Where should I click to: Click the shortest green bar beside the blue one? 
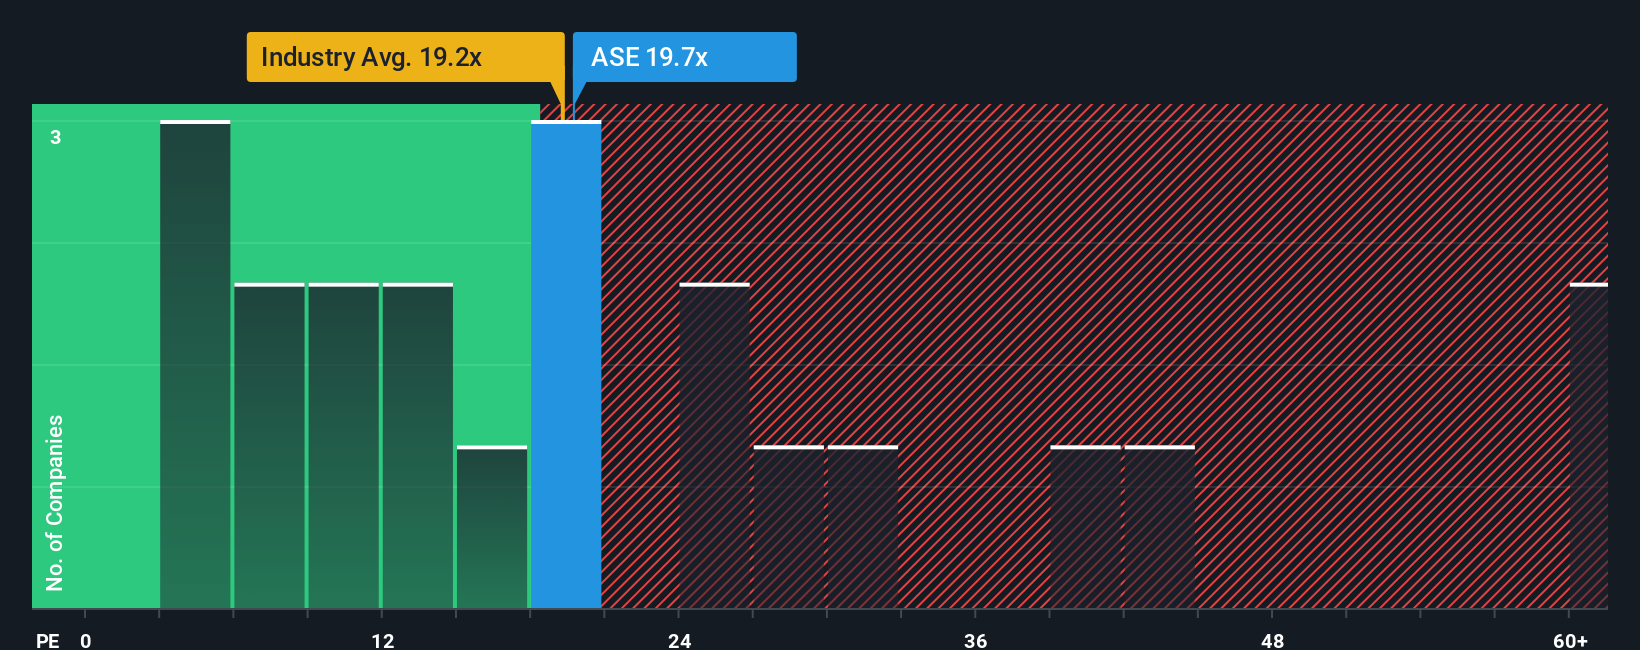pyautogui.click(x=492, y=527)
